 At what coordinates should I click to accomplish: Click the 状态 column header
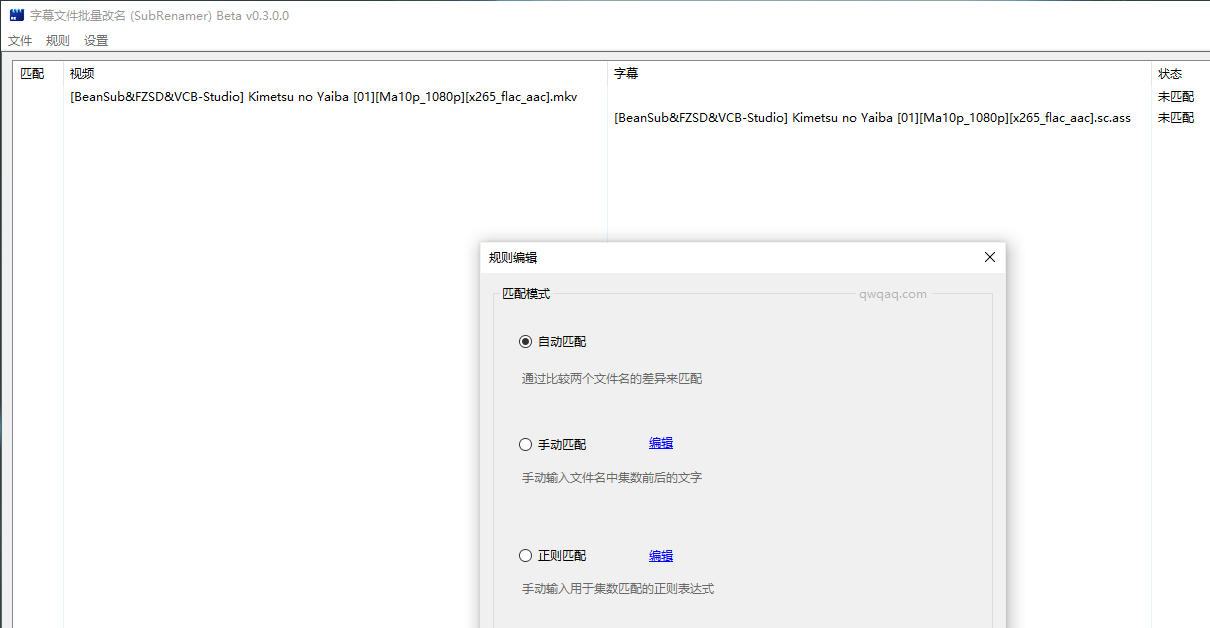1170,74
